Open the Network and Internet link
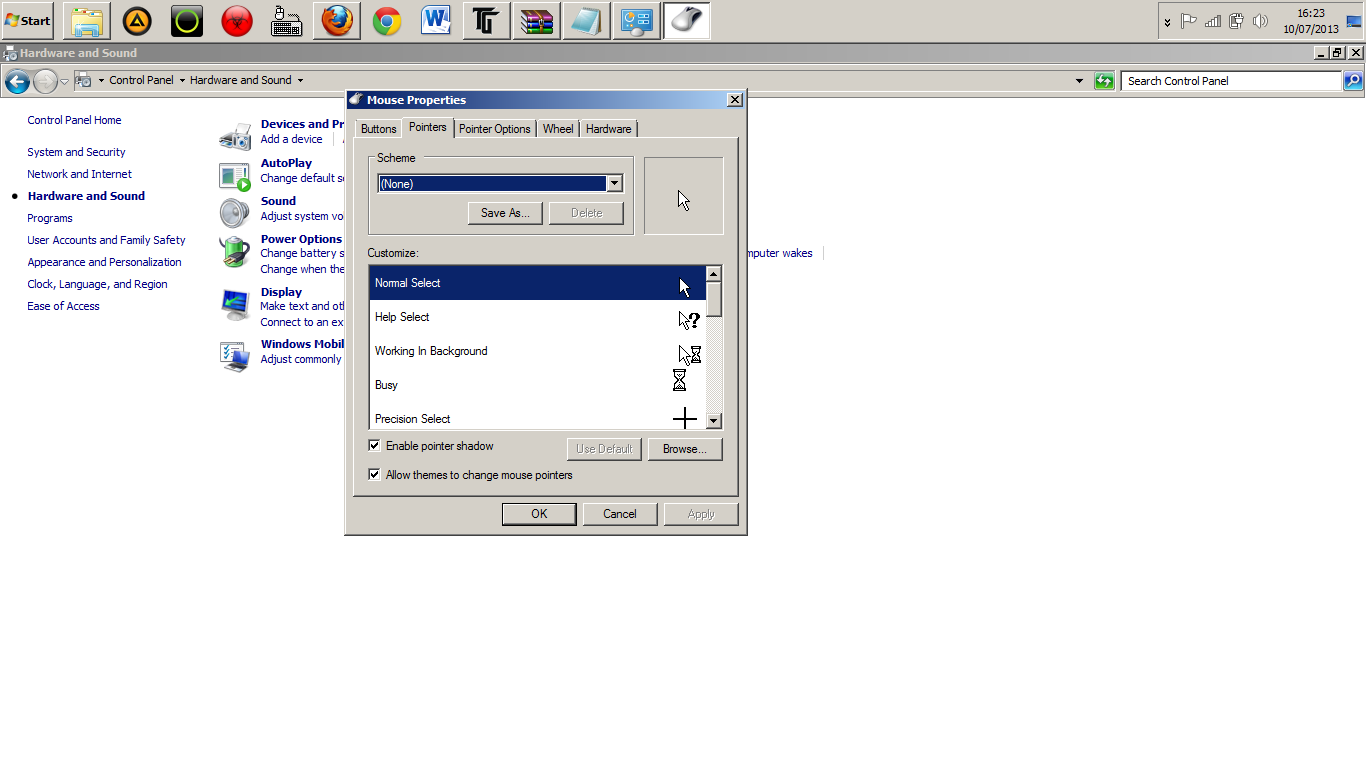1366x768 pixels. pyautogui.click(x=80, y=174)
